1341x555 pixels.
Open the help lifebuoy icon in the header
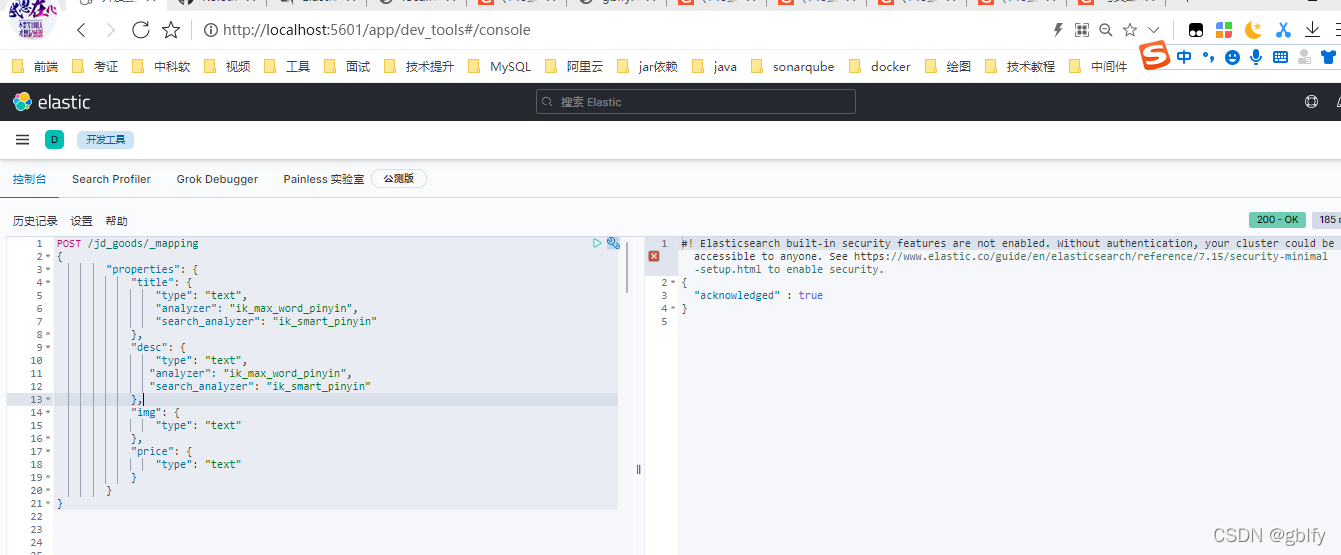pos(1312,102)
